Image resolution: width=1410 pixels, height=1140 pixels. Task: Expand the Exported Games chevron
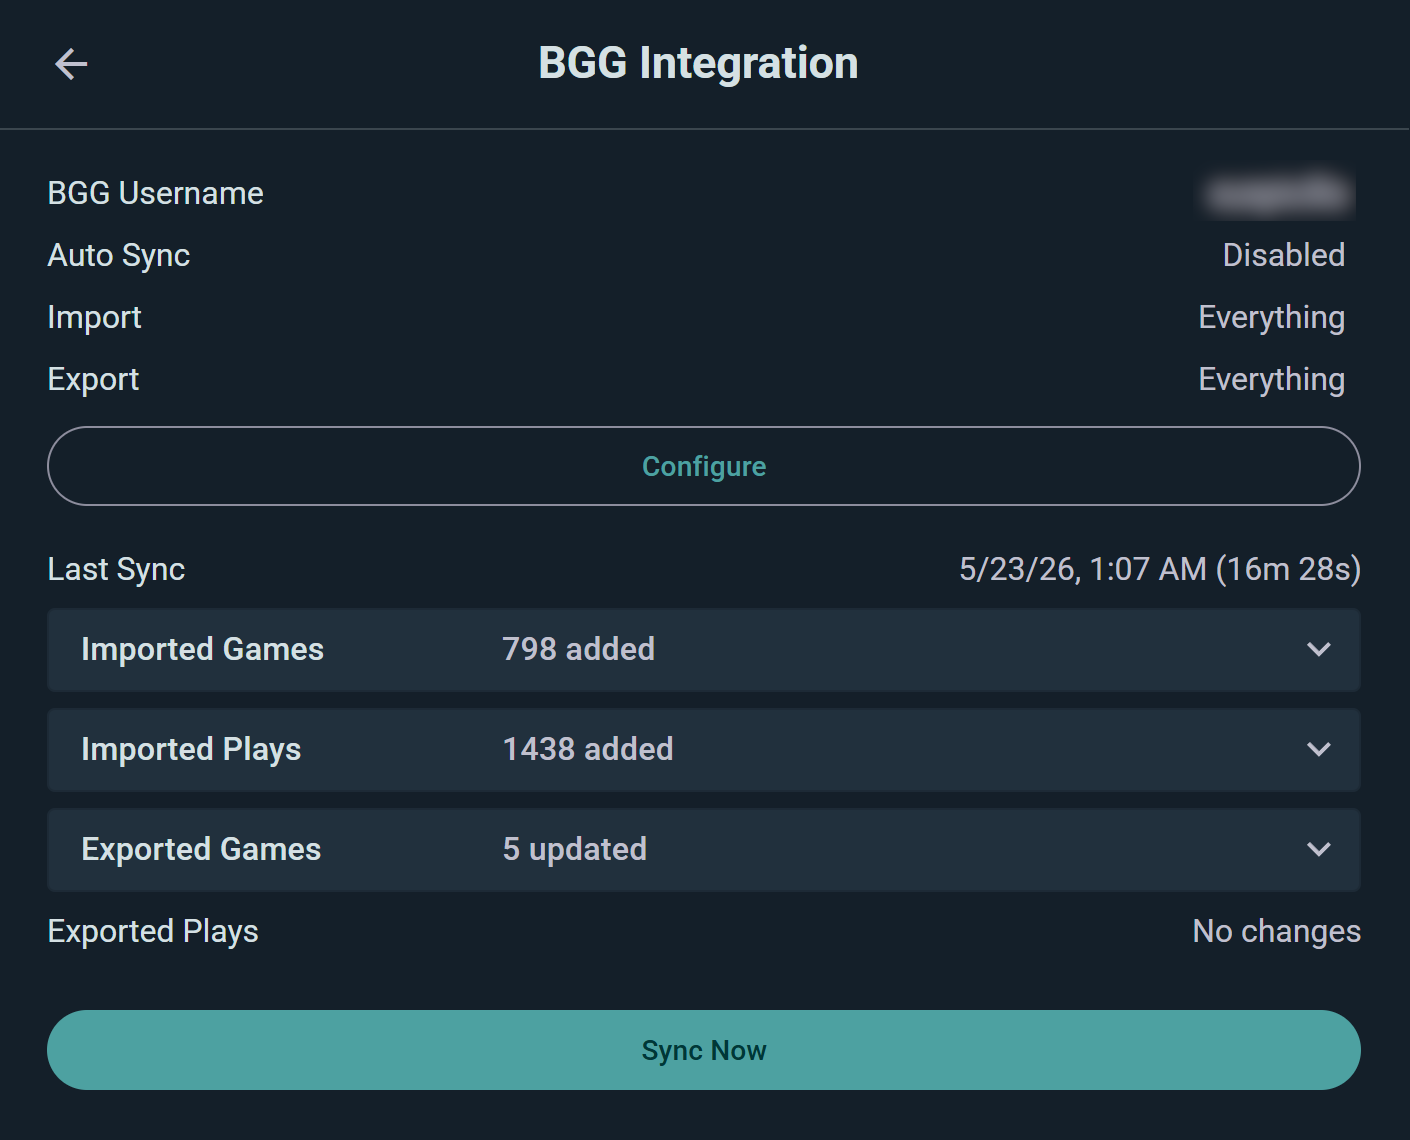pyautogui.click(x=1318, y=849)
